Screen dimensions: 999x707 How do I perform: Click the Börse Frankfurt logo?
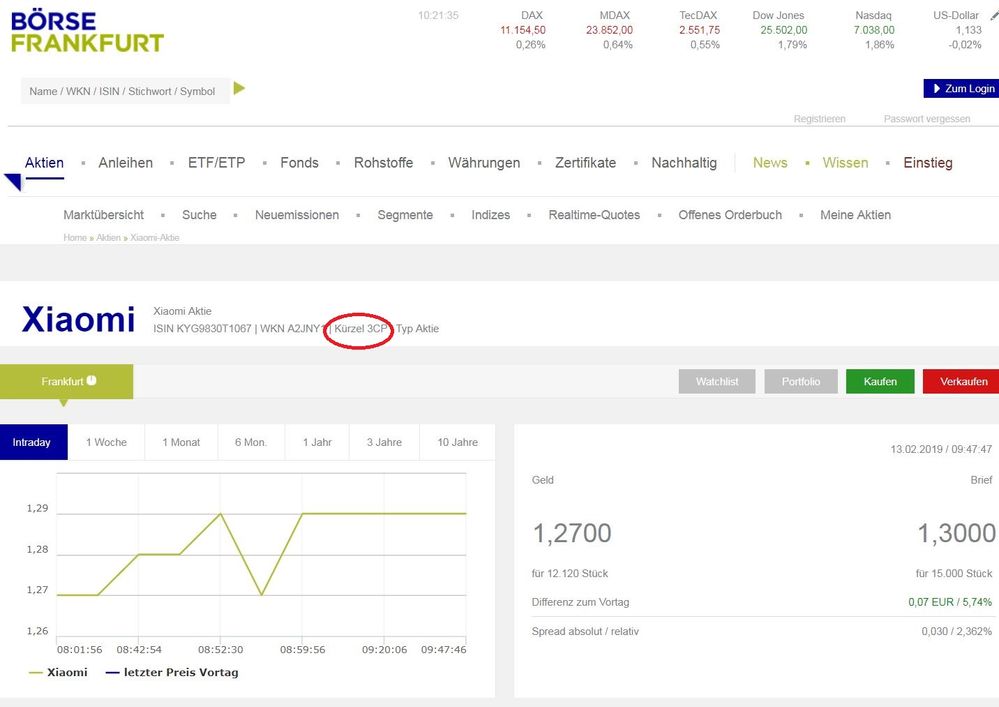pos(87,32)
